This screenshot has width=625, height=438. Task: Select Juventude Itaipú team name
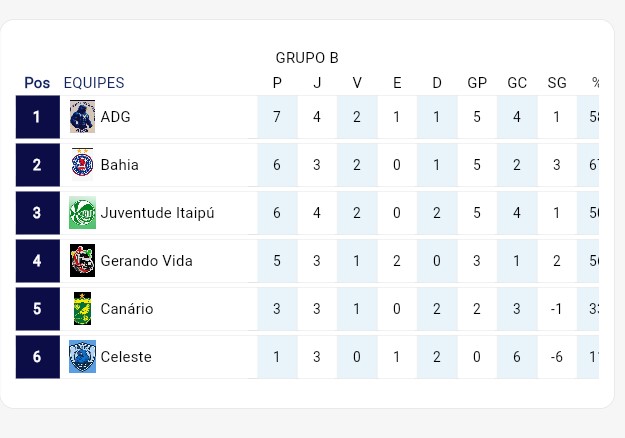(157, 213)
